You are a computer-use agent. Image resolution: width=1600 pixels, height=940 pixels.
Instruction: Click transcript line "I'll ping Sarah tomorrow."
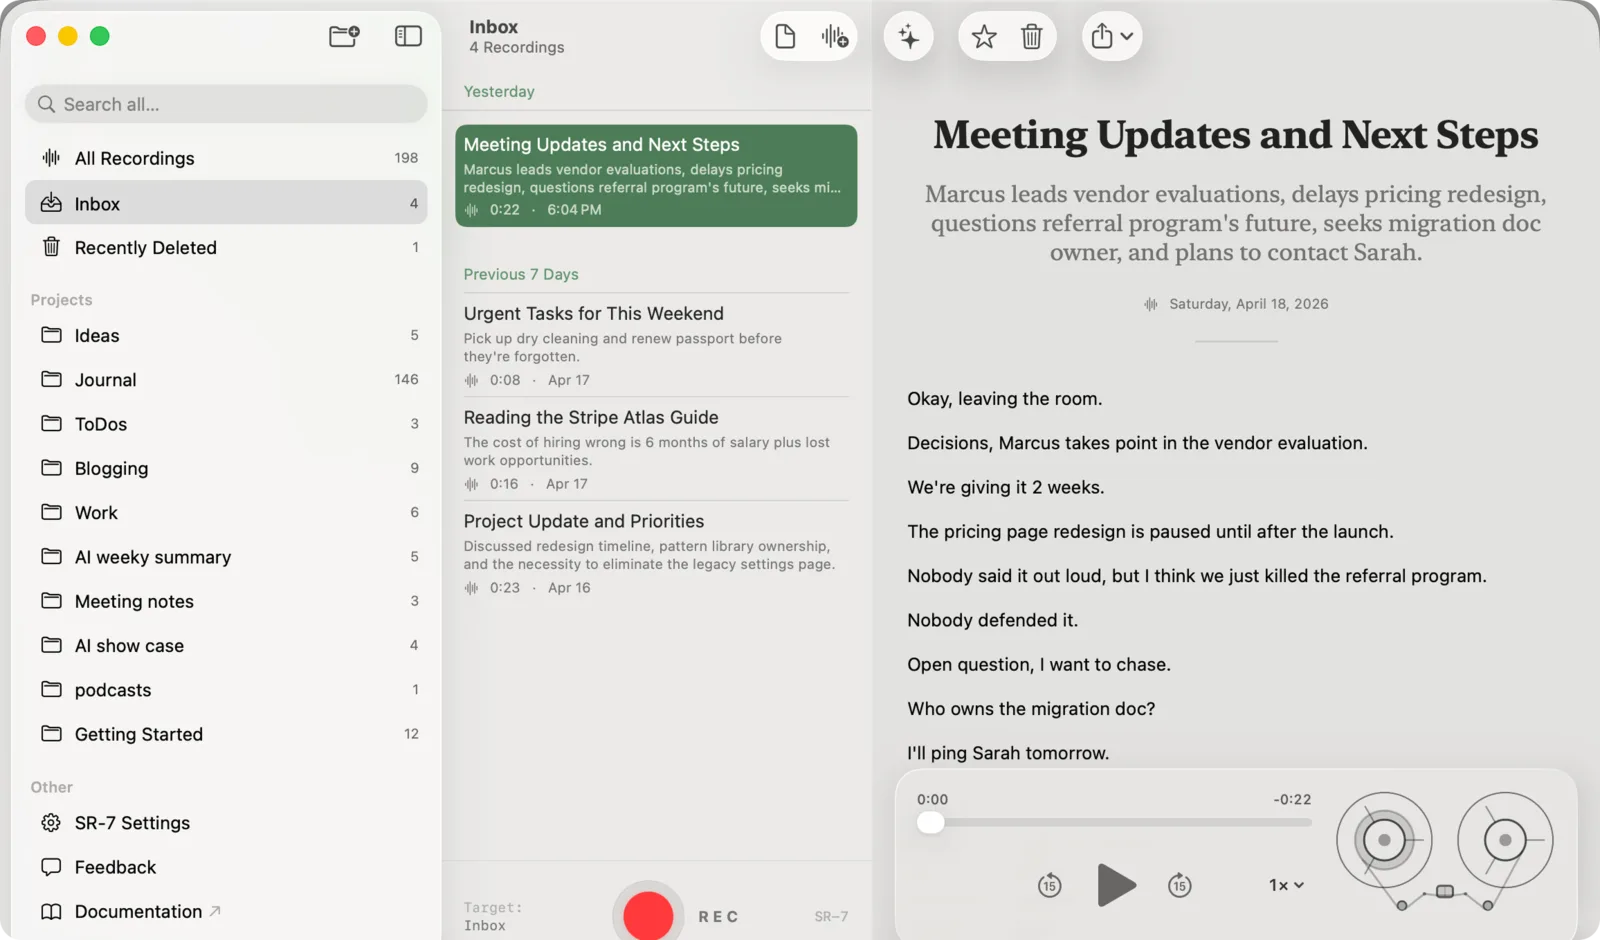1008,753
